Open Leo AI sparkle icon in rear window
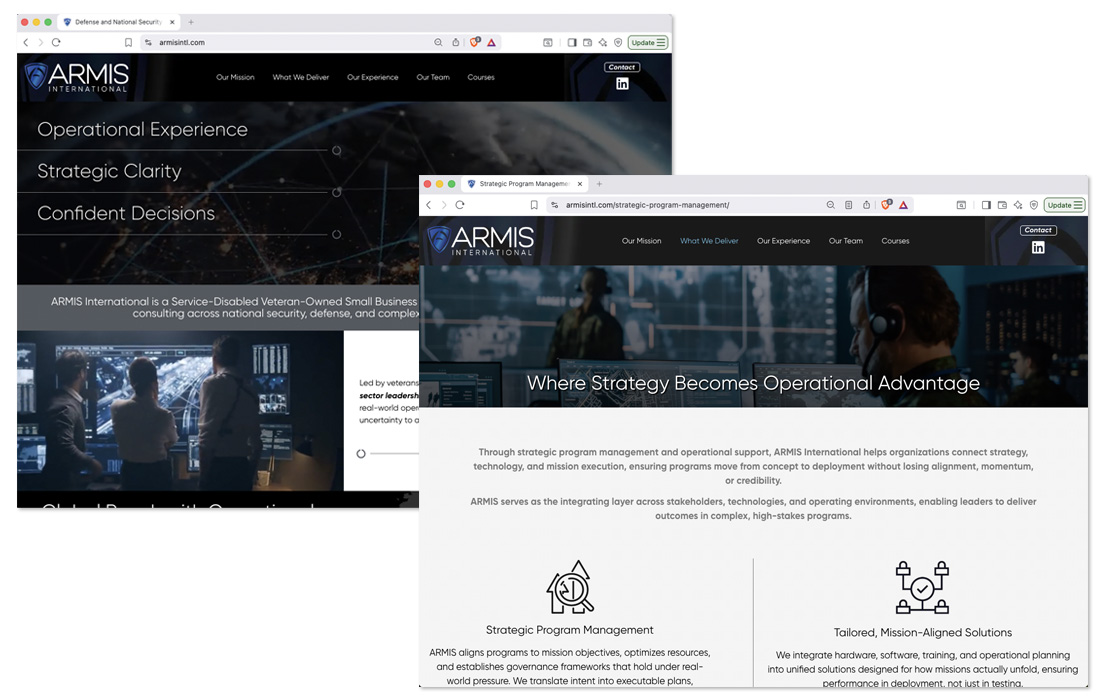Image resolution: width=1100 pixels, height=700 pixels. [x=603, y=42]
